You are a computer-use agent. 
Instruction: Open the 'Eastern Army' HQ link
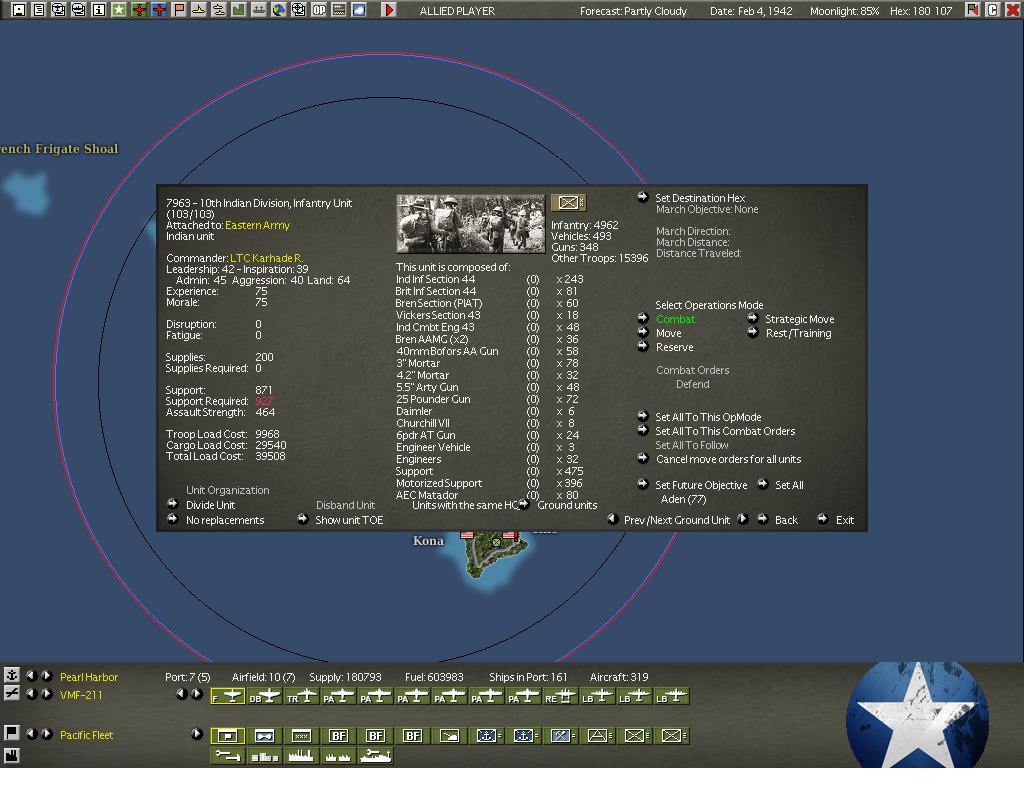(257, 225)
